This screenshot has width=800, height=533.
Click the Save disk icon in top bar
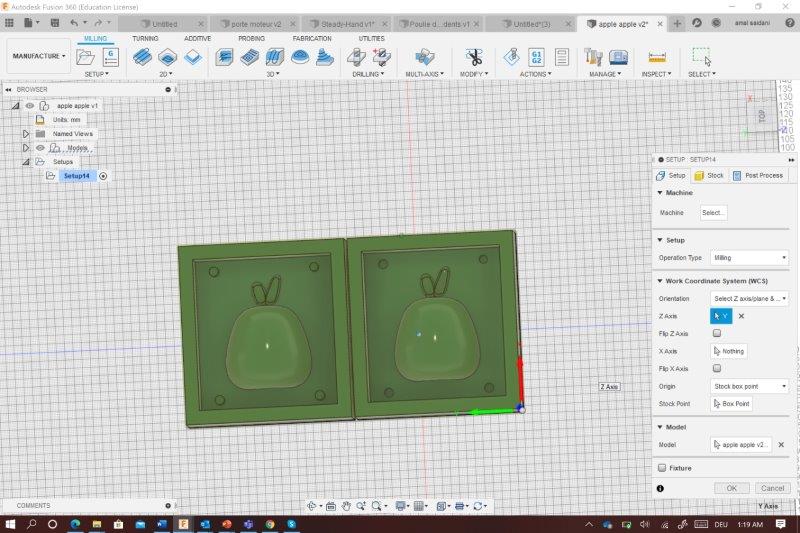coord(55,23)
